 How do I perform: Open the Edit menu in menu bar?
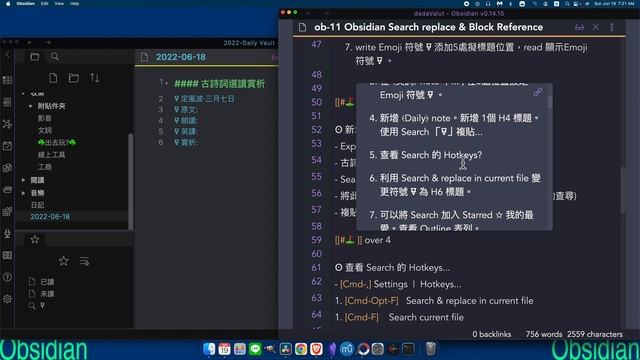44,4
